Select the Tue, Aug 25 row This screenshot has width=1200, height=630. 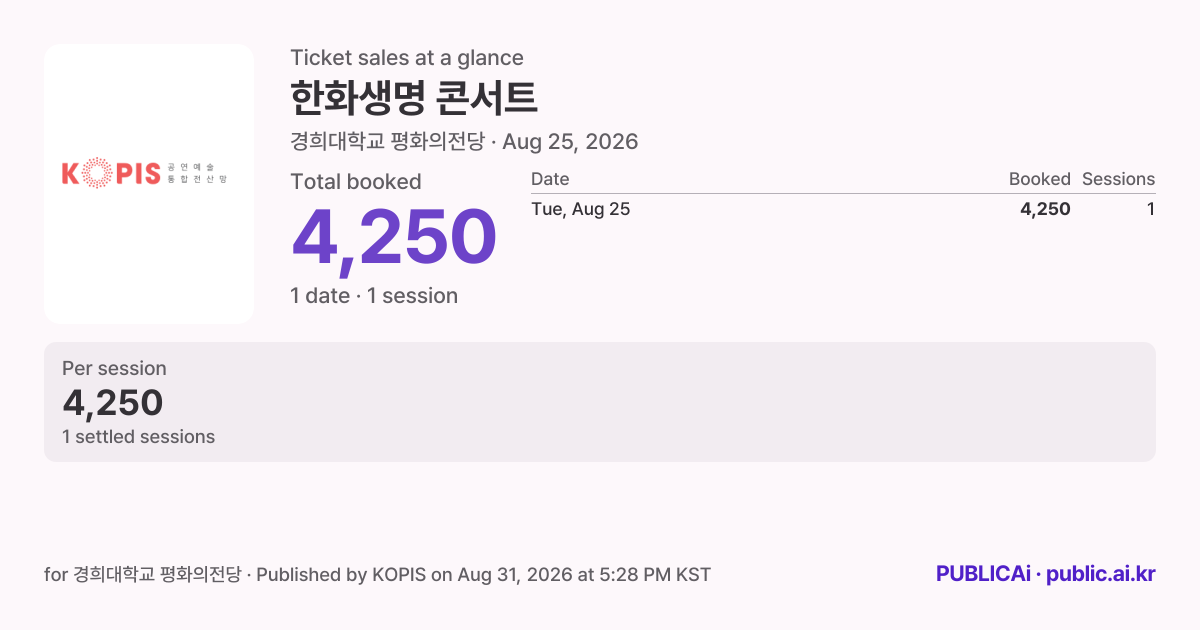[x=843, y=209]
